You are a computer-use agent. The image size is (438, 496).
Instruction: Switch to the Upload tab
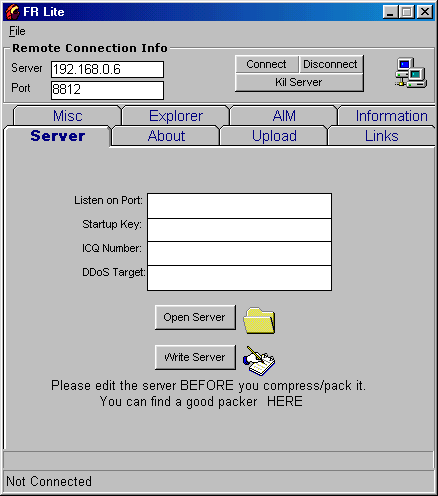coord(274,136)
